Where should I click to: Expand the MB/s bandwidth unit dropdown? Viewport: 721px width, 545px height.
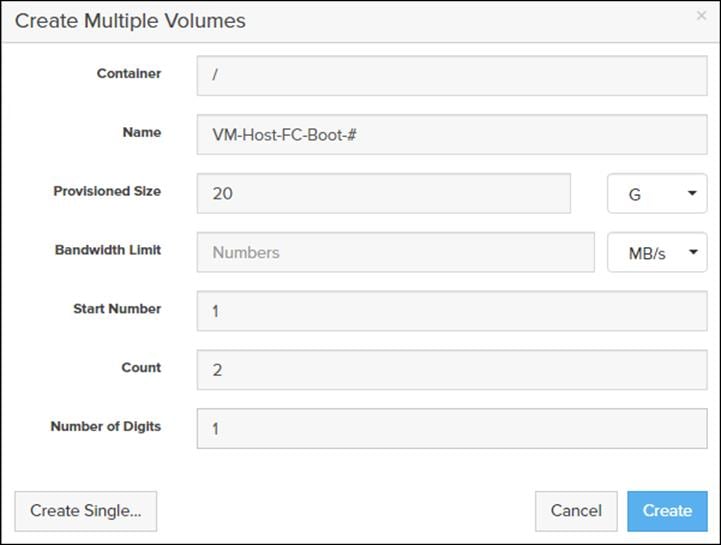click(656, 253)
